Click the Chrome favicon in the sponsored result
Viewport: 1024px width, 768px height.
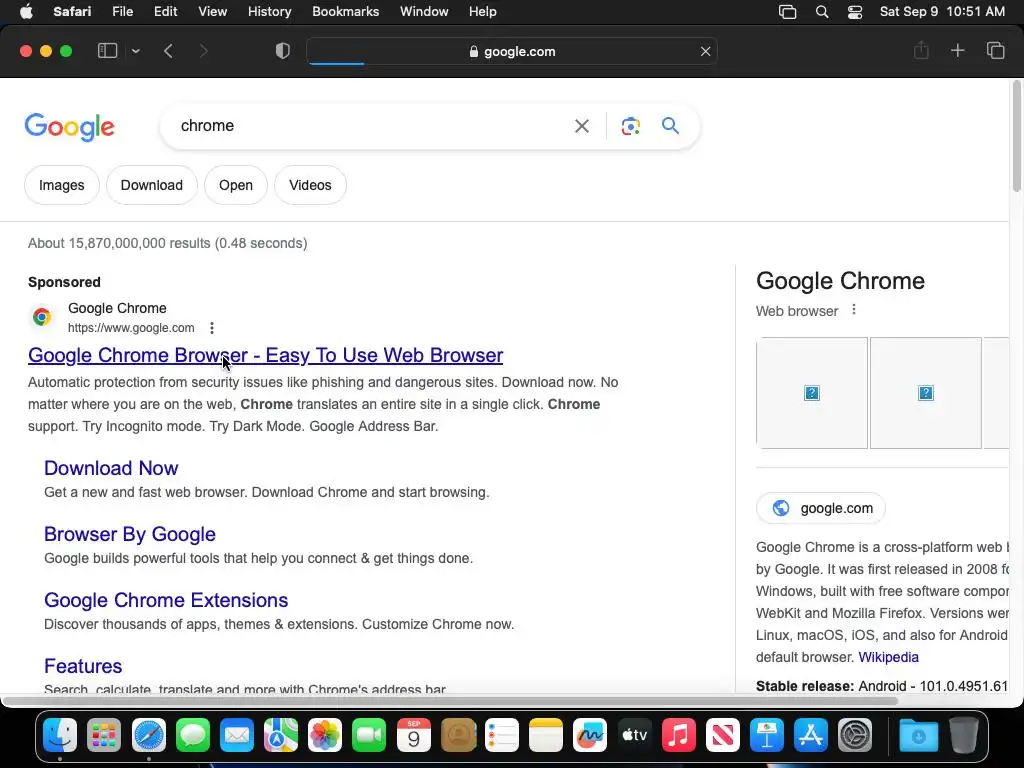pyautogui.click(x=42, y=317)
